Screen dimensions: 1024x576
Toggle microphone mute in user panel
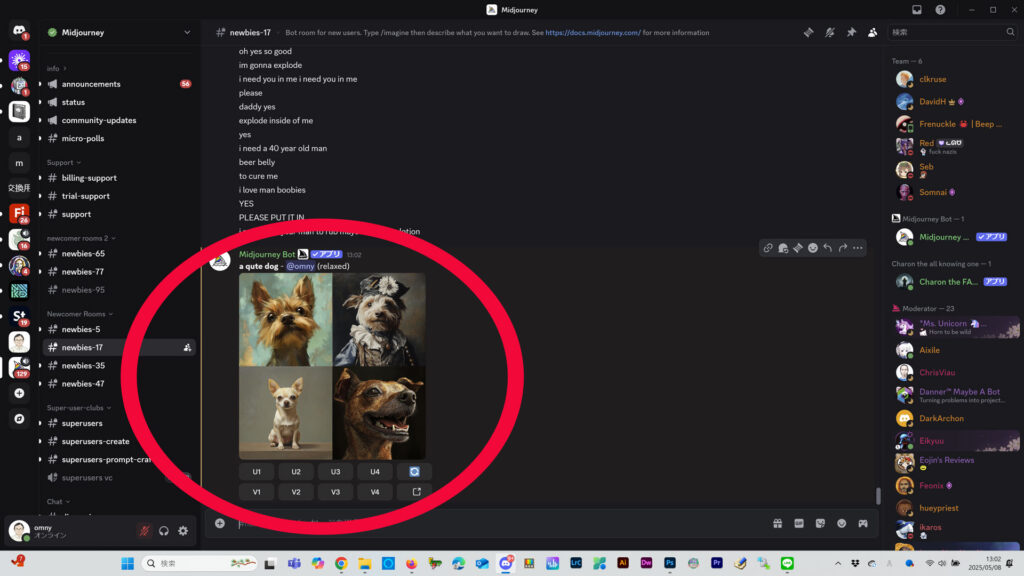144,531
